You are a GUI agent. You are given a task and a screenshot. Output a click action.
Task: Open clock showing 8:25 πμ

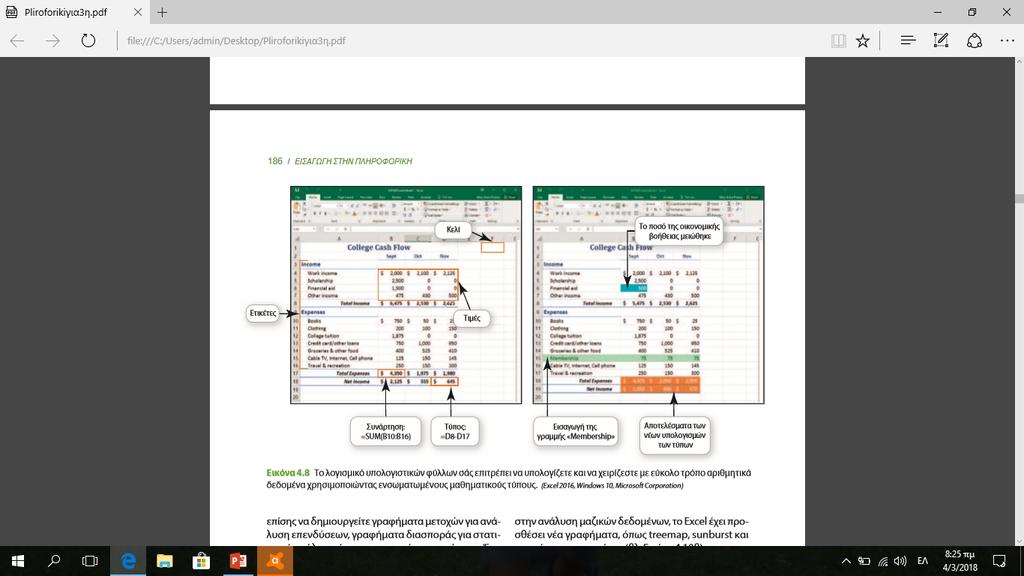[960, 561]
